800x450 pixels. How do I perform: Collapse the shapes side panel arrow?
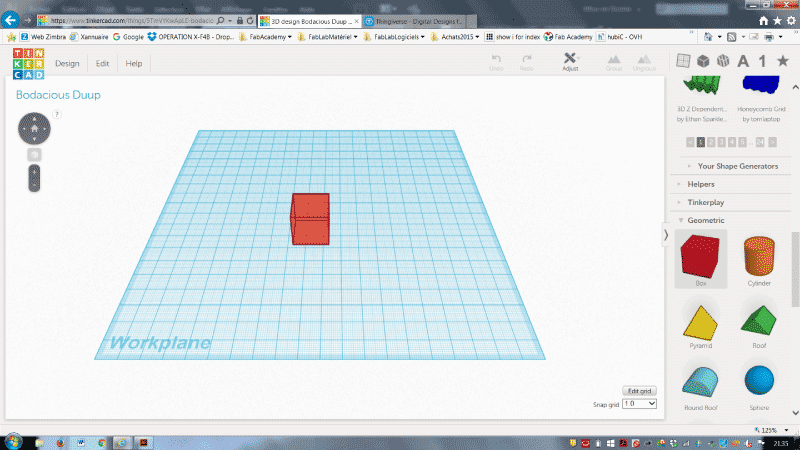[666, 235]
